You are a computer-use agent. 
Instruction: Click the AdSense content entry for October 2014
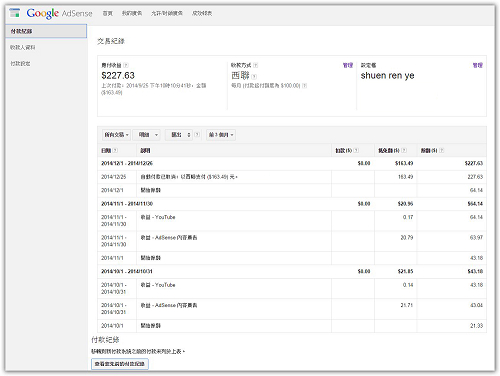(169, 305)
